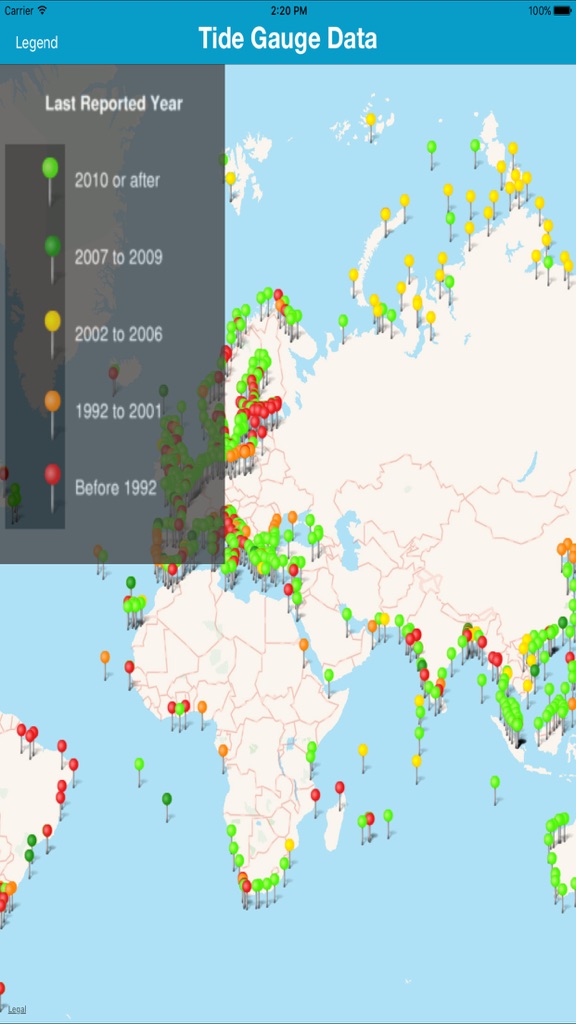The height and width of the screenshot is (1024, 576).
Task: Select the yellow '2002 to 2006' legend pin
Action: (52, 321)
